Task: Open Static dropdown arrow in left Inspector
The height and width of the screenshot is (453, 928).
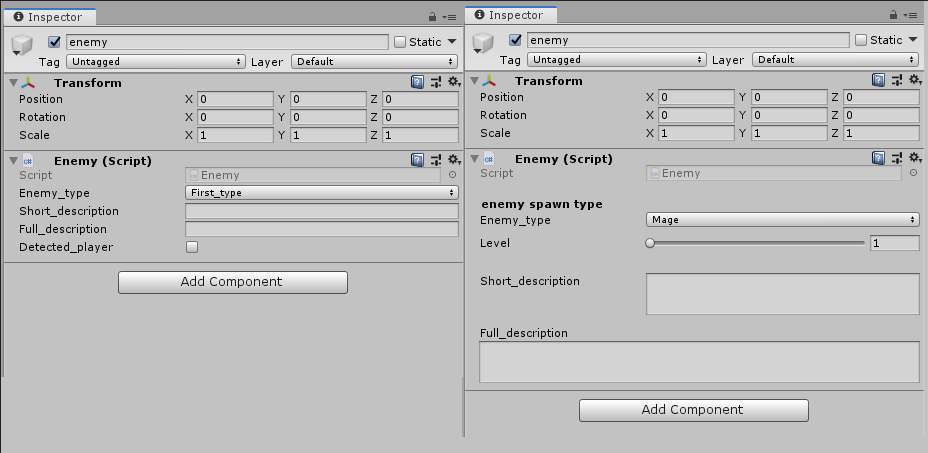Action: tap(452, 41)
